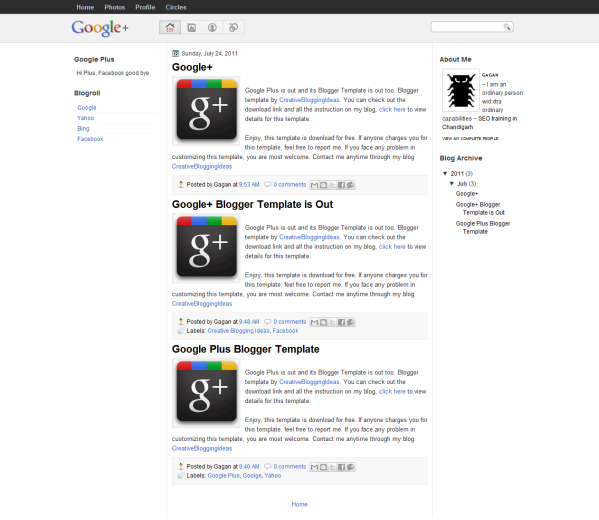Collapse the July (3) archive month
The height and width of the screenshot is (520, 599).
(x=452, y=183)
